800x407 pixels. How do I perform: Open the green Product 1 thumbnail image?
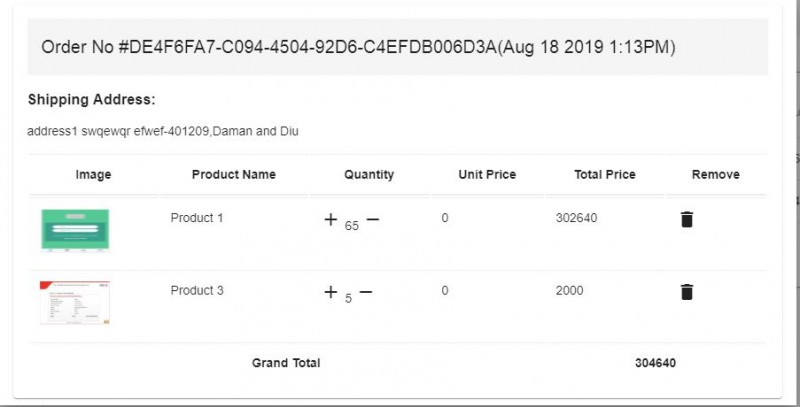coord(75,230)
